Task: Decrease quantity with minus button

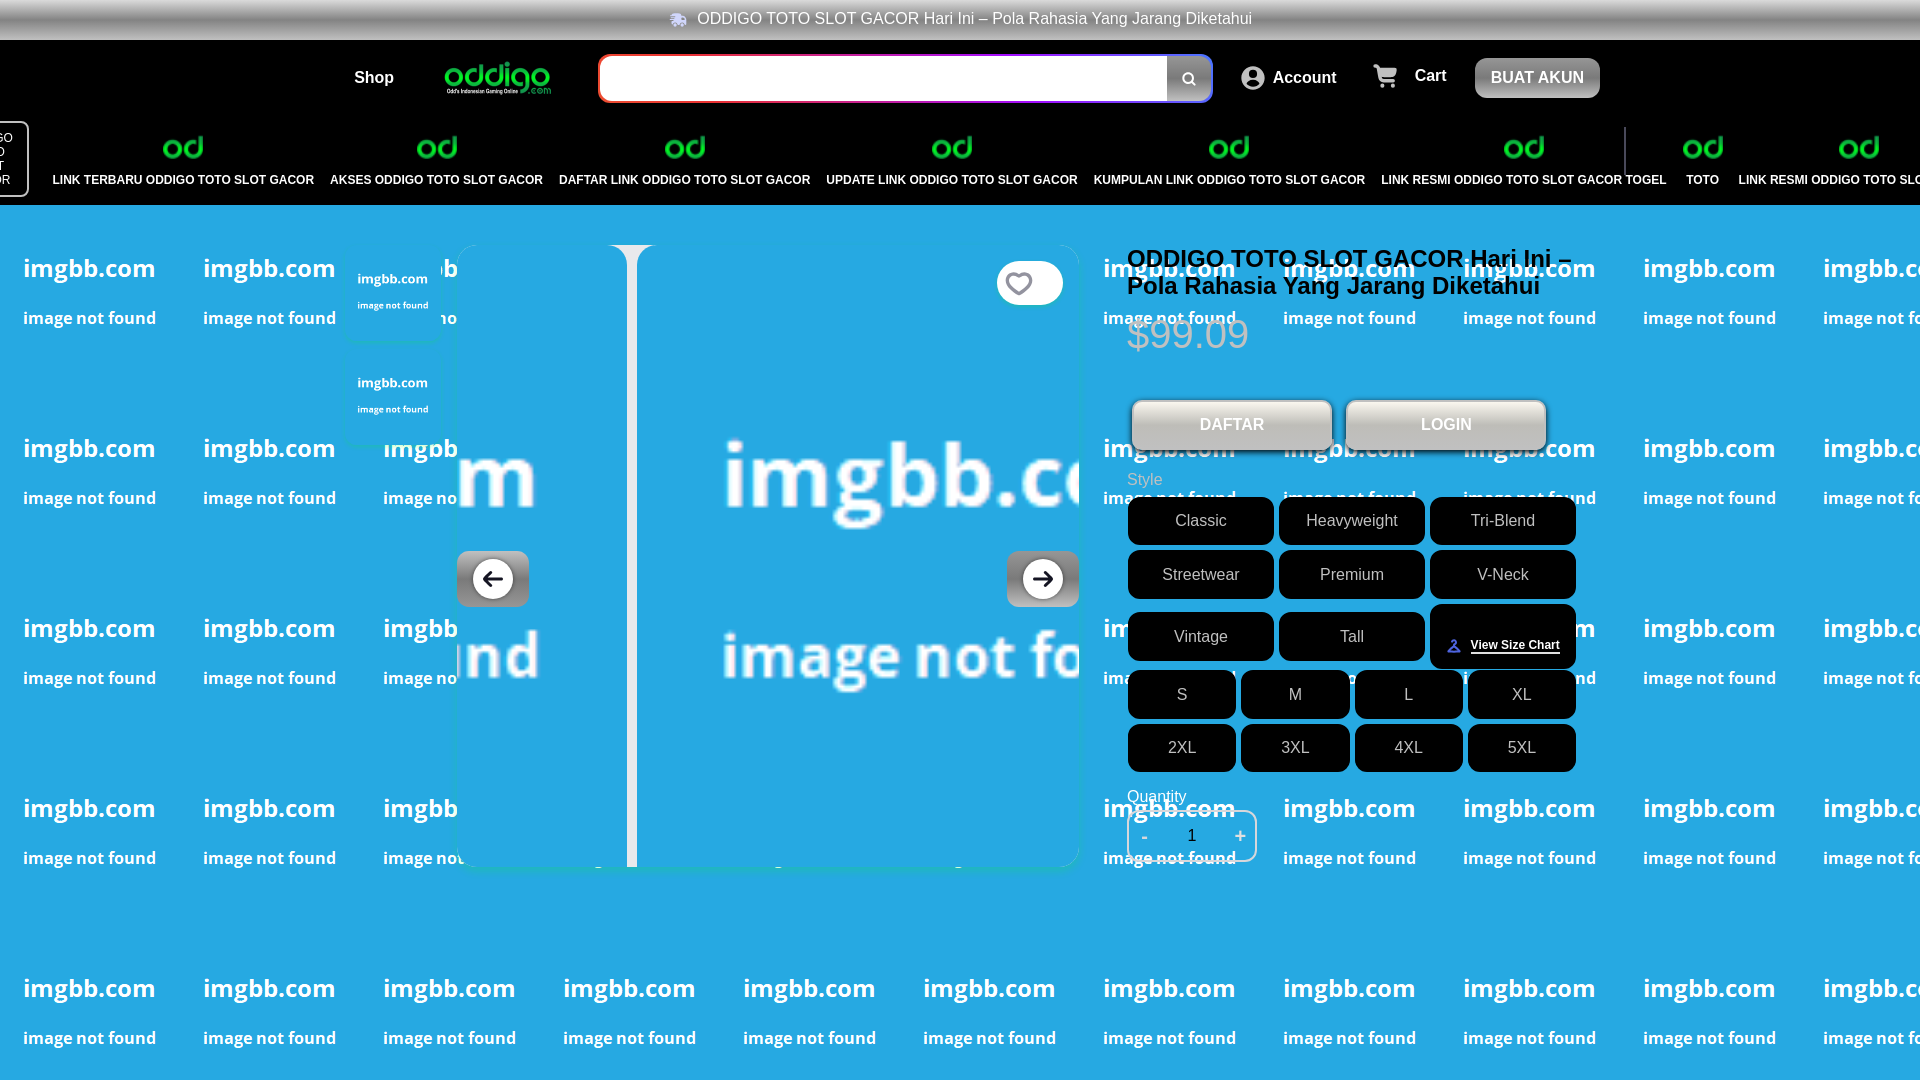Action: point(1144,837)
